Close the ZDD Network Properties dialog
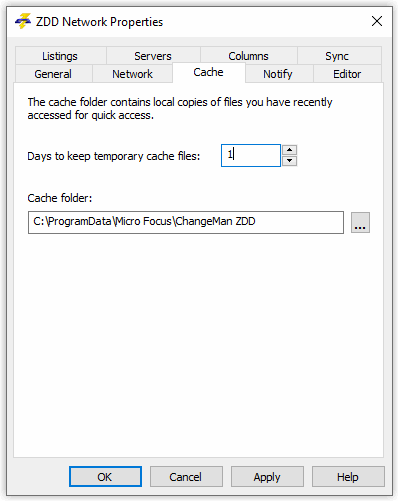The image size is (399, 502). (x=377, y=21)
